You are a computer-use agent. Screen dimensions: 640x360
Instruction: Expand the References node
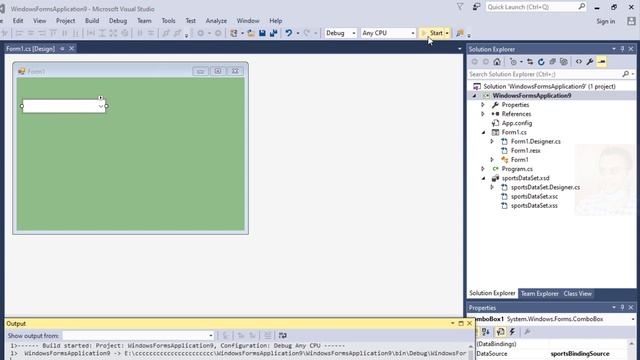tap(483, 114)
